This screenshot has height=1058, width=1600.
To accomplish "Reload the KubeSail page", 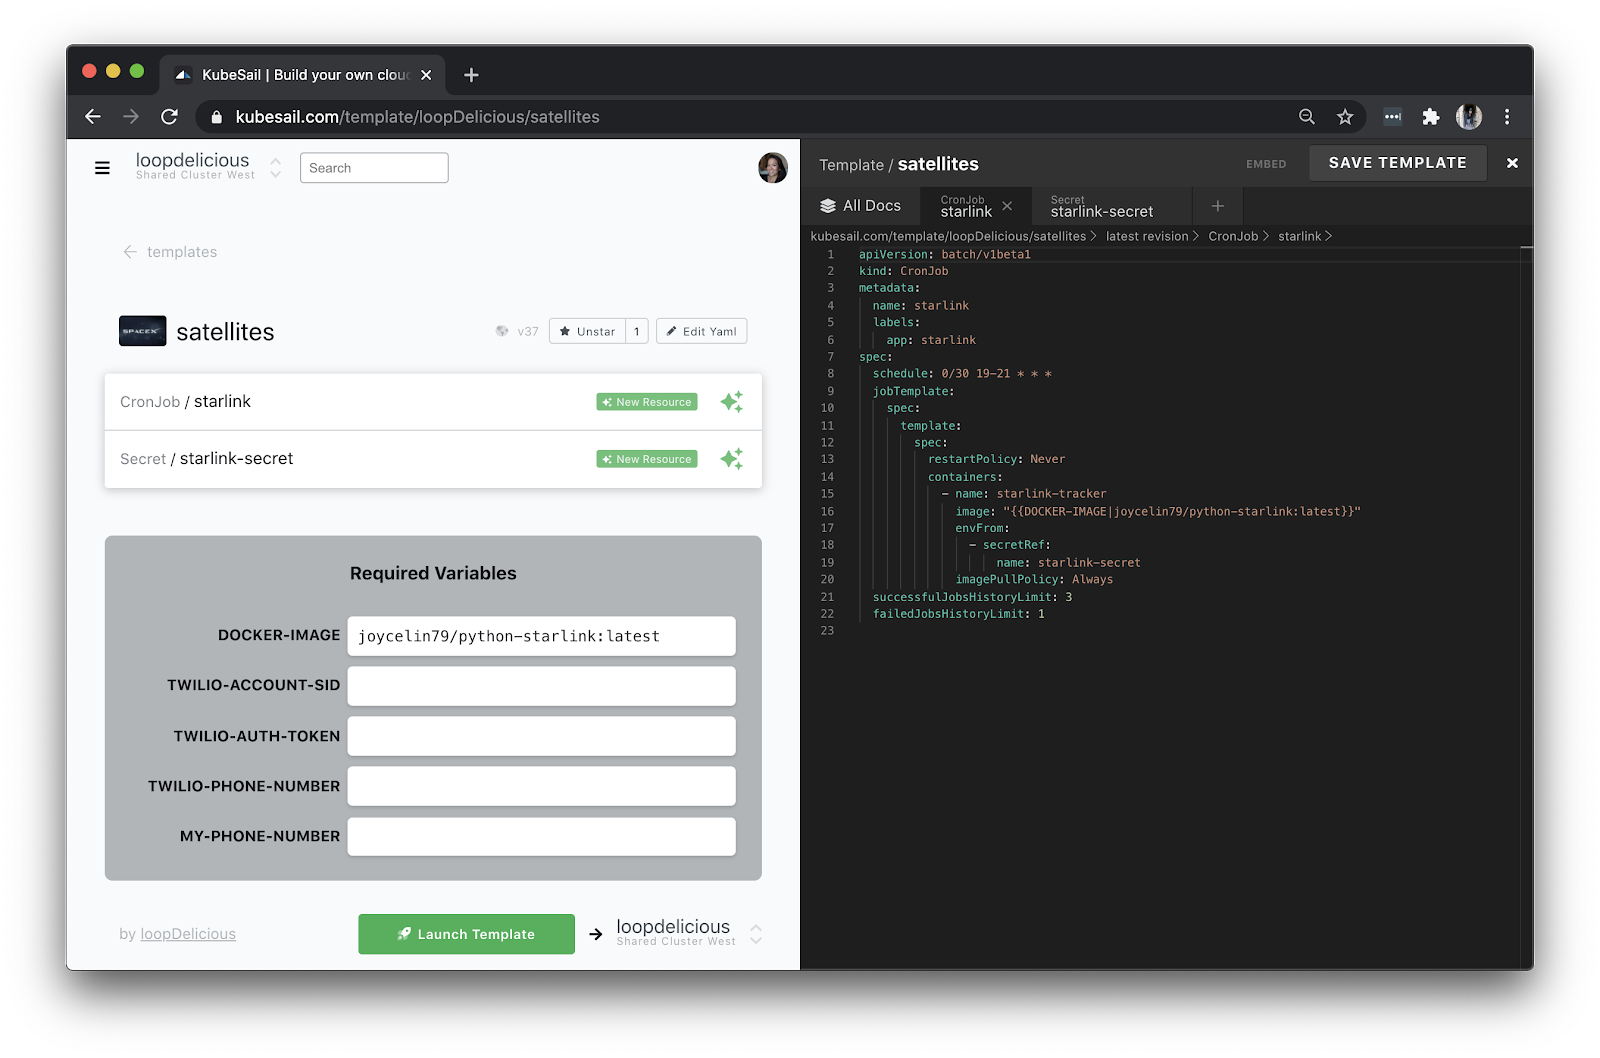I will (169, 117).
